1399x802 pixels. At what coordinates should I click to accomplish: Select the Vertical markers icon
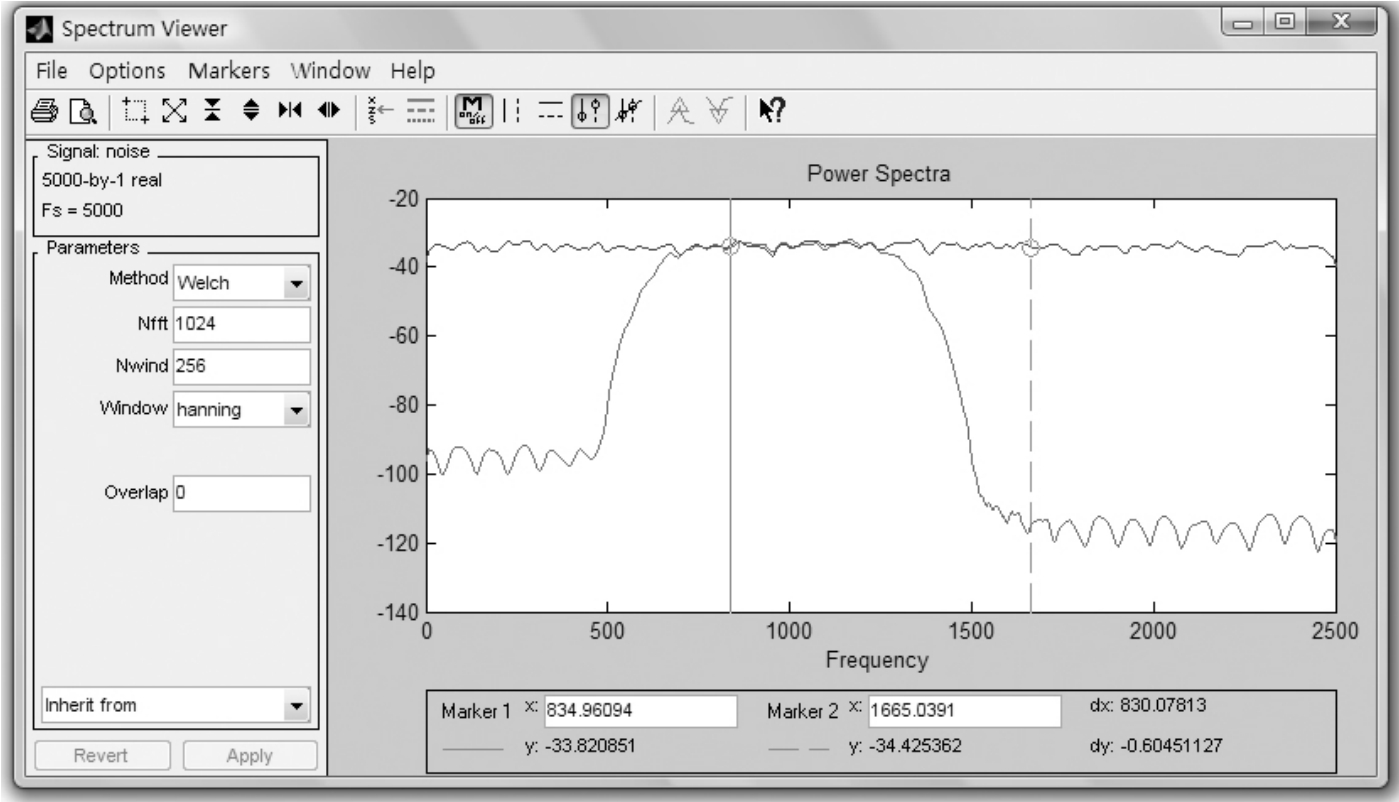point(512,109)
